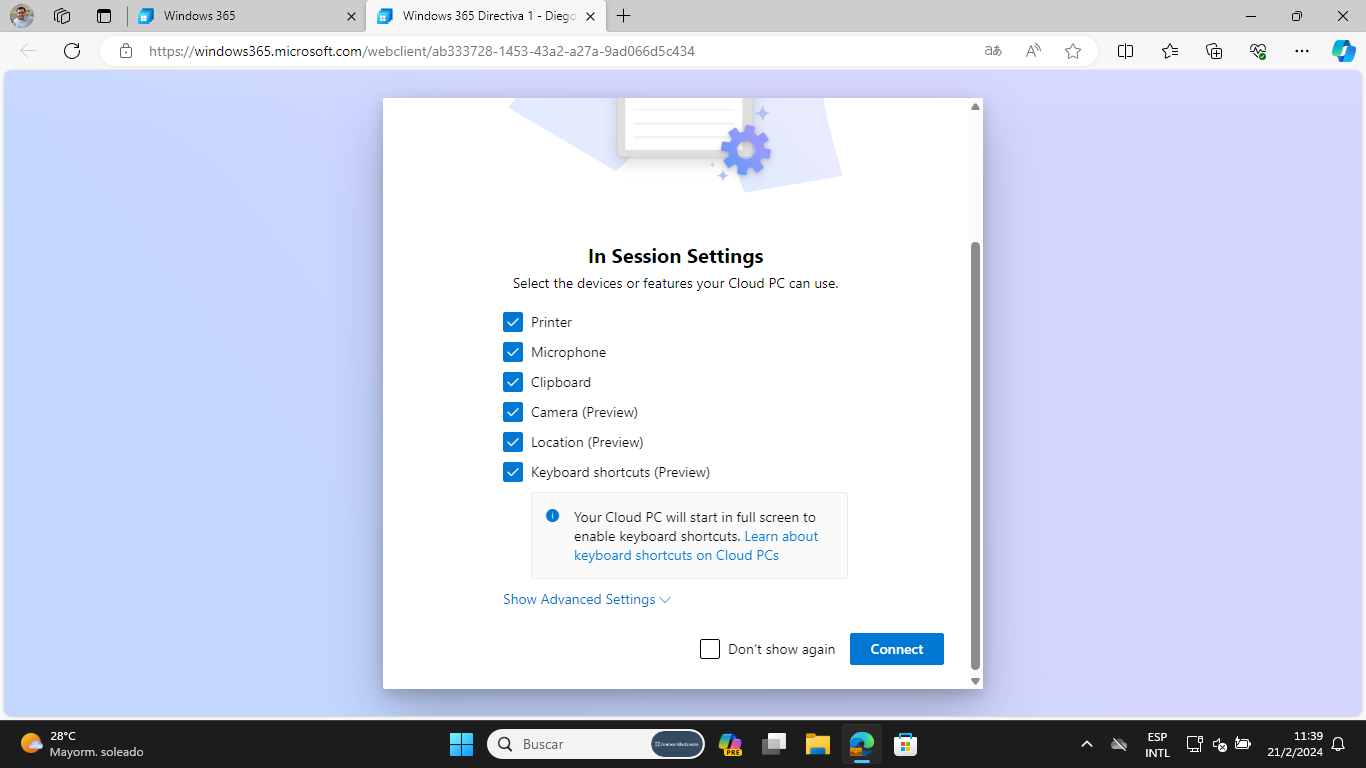The image size is (1366, 768).
Task: Open Task View on taskbar
Action: [x=774, y=744]
